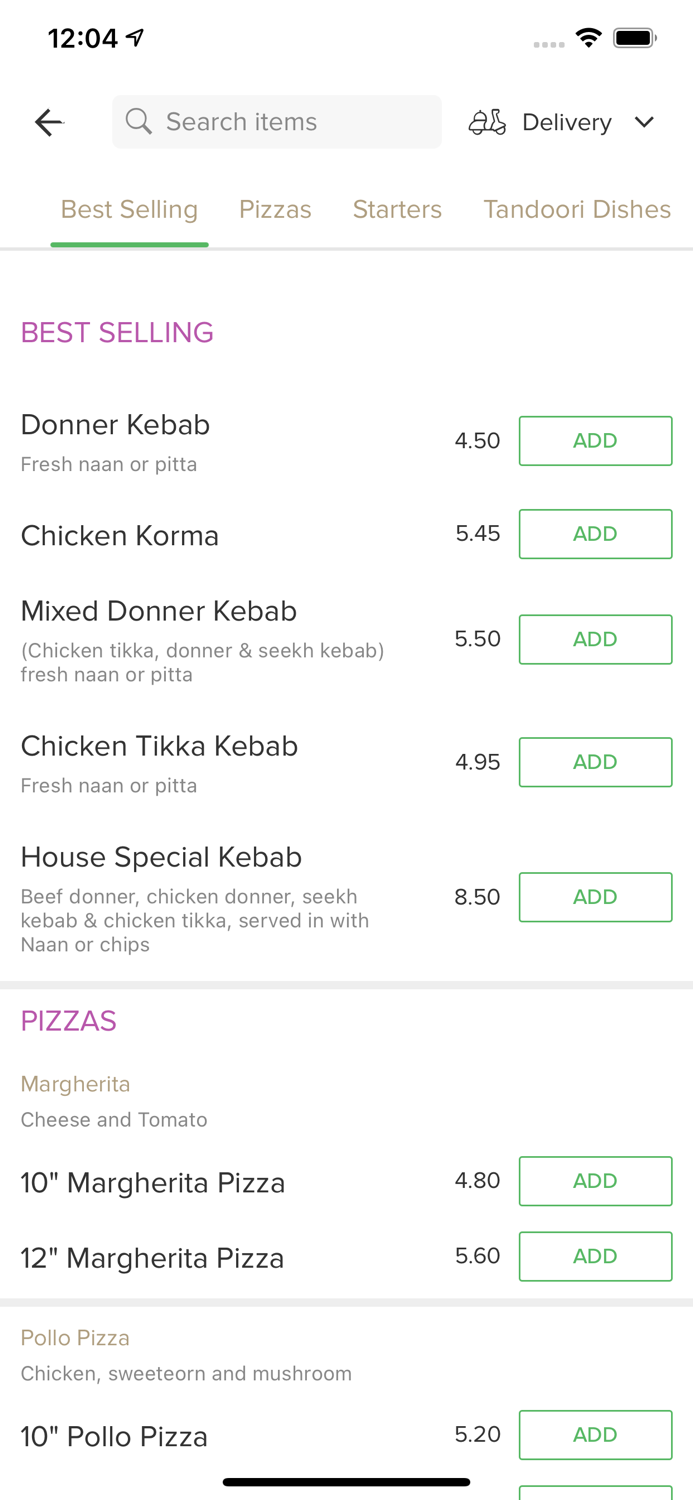
Task: Switch to the Pizzas tab
Action: pyautogui.click(x=275, y=209)
